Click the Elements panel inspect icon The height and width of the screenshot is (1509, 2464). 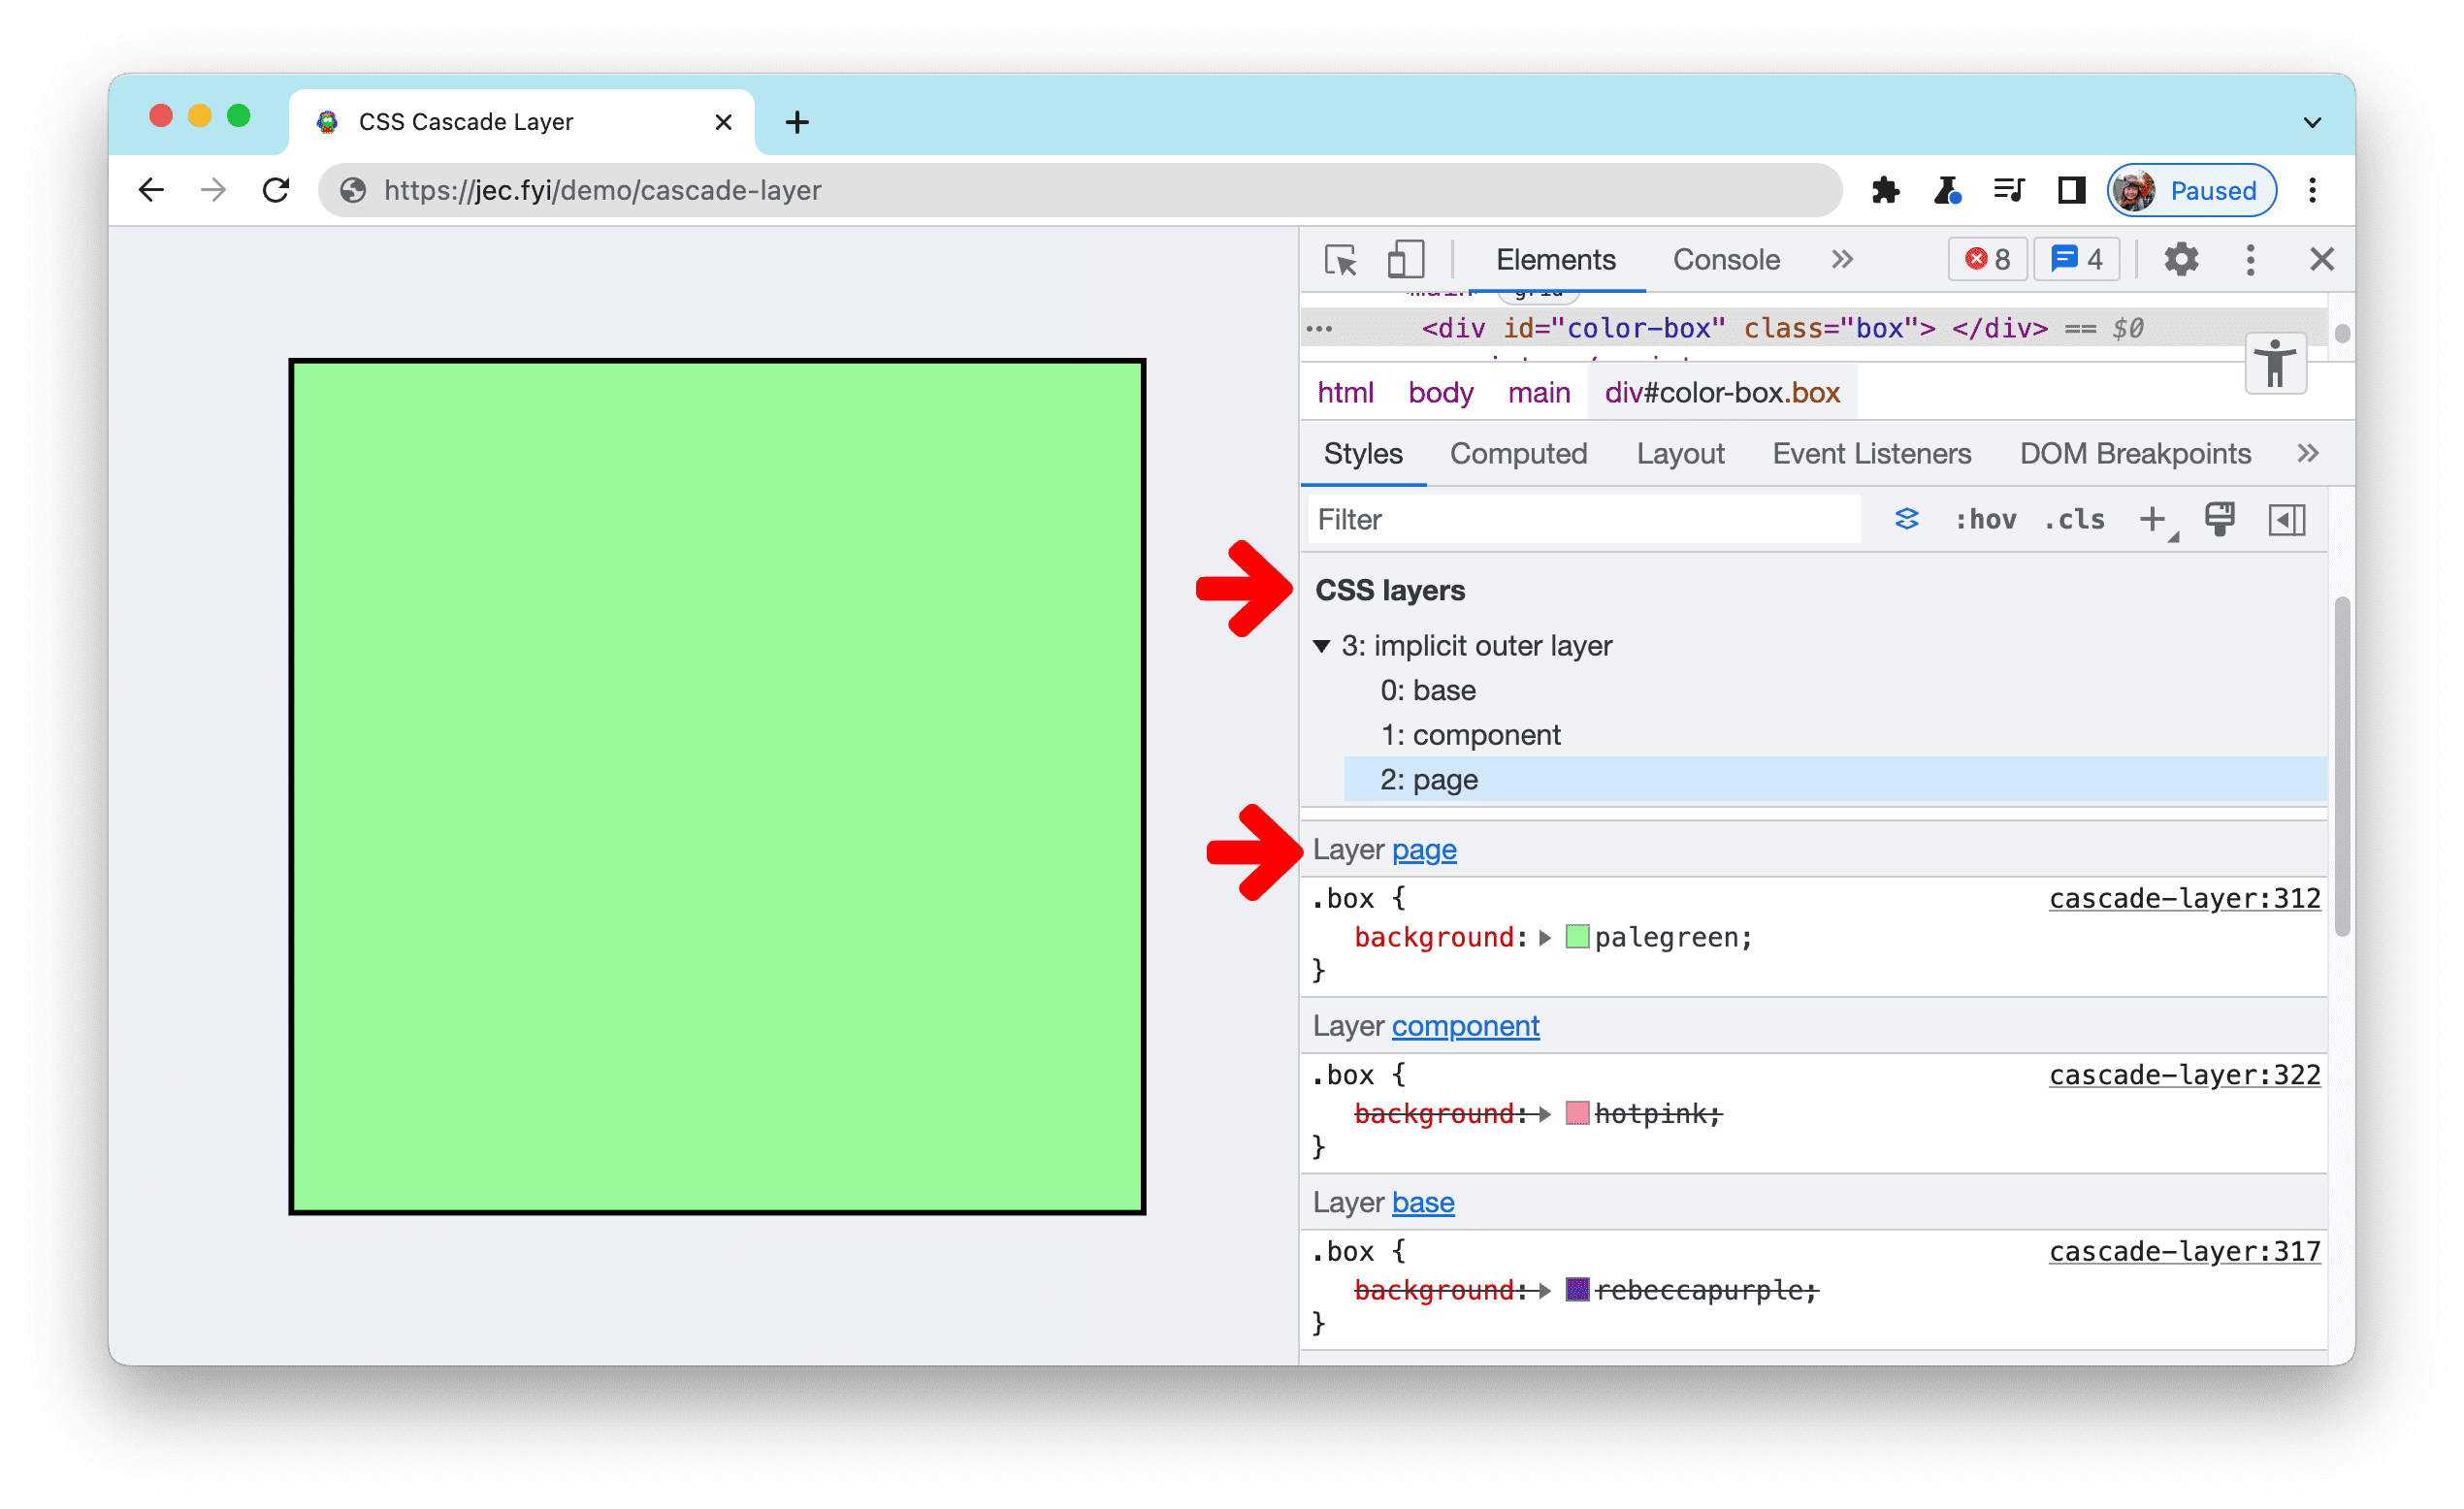[1343, 260]
